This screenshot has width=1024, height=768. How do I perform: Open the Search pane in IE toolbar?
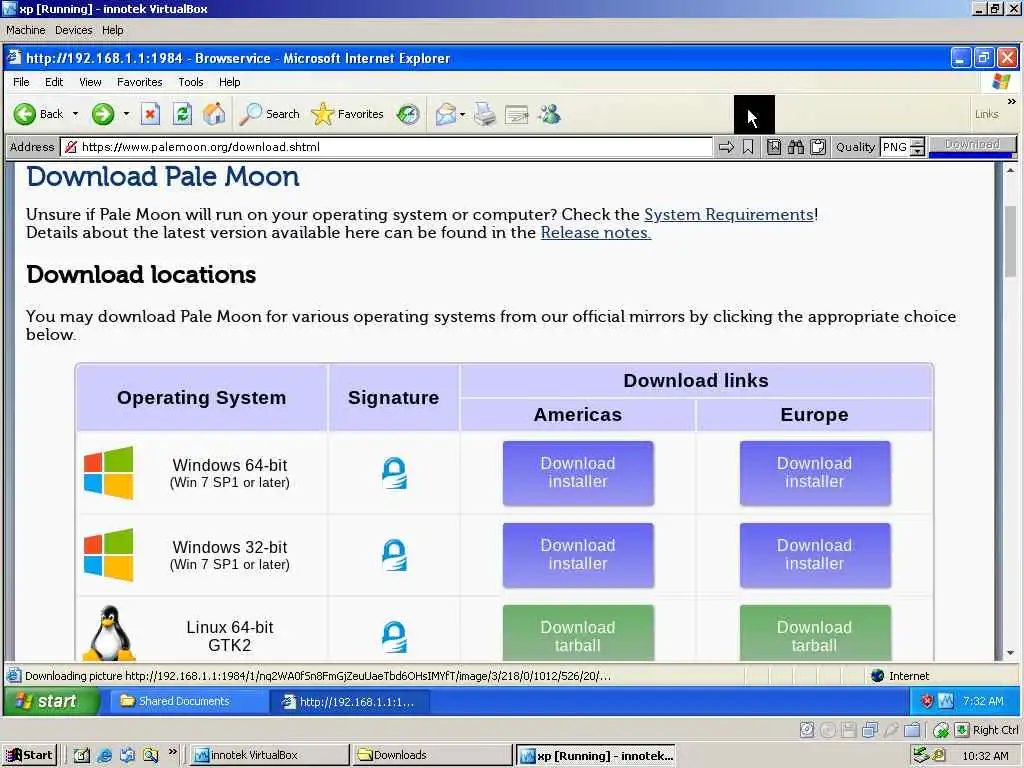tap(270, 114)
